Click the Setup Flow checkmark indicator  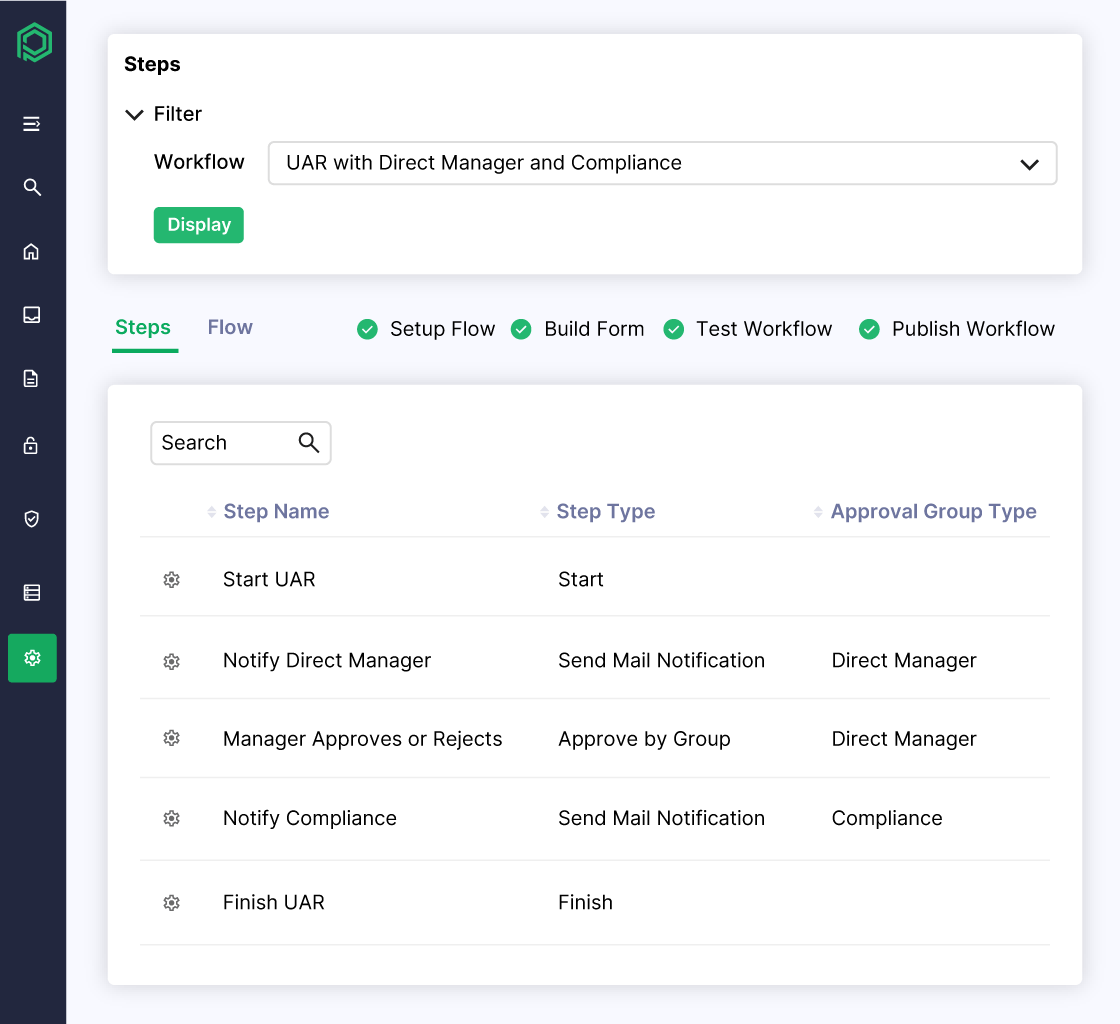(x=367, y=328)
